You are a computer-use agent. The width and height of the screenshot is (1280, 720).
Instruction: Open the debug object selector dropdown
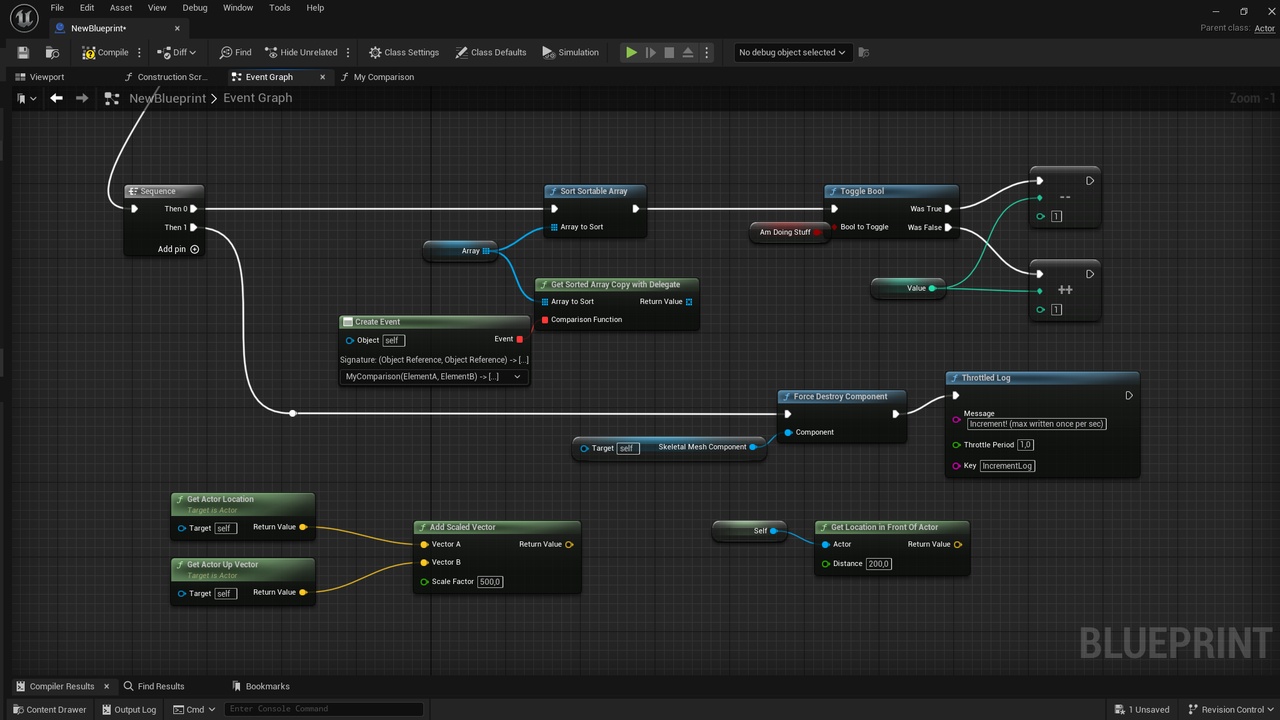792,52
